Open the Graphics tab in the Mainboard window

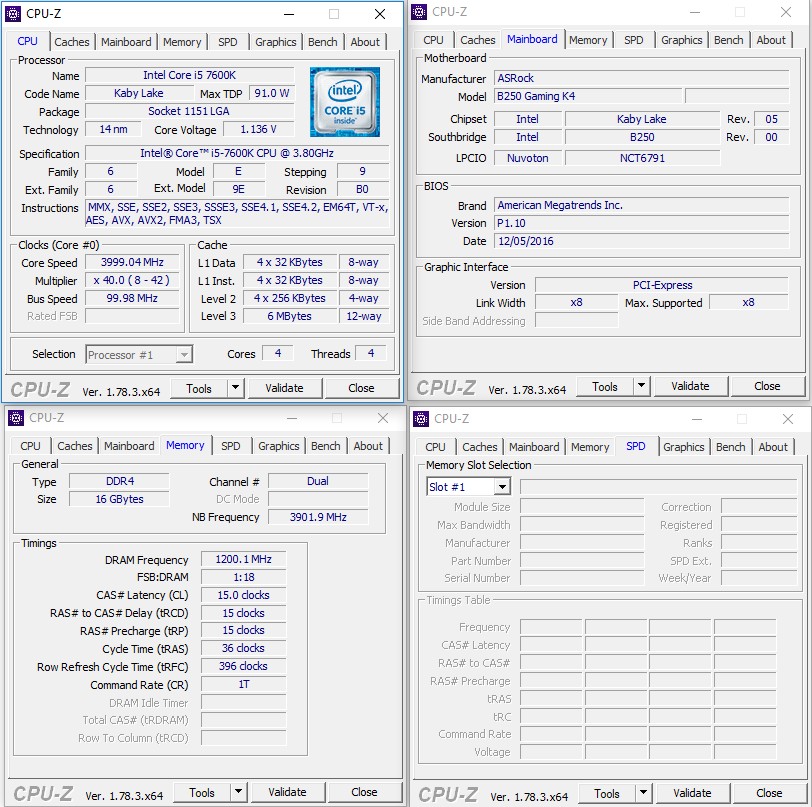(681, 40)
